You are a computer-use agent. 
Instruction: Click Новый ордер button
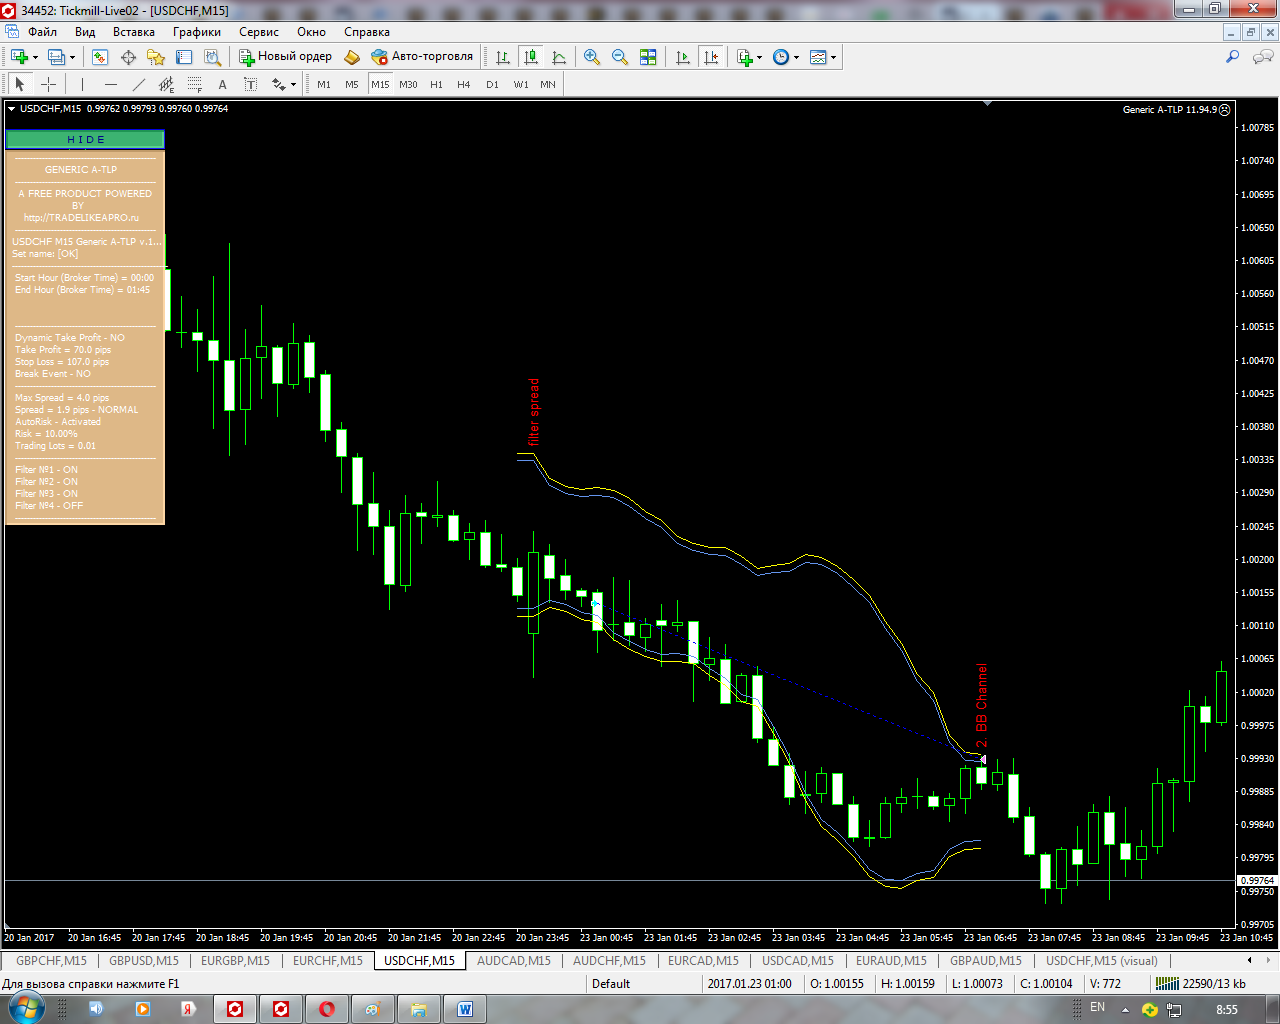(x=285, y=57)
